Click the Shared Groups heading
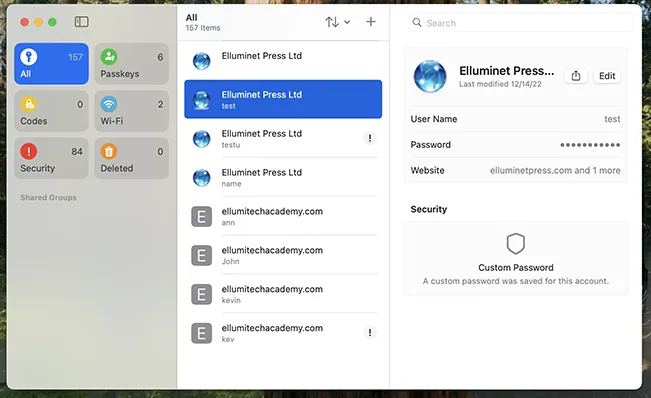Image resolution: width=651 pixels, height=398 pixels. [48, 198]
